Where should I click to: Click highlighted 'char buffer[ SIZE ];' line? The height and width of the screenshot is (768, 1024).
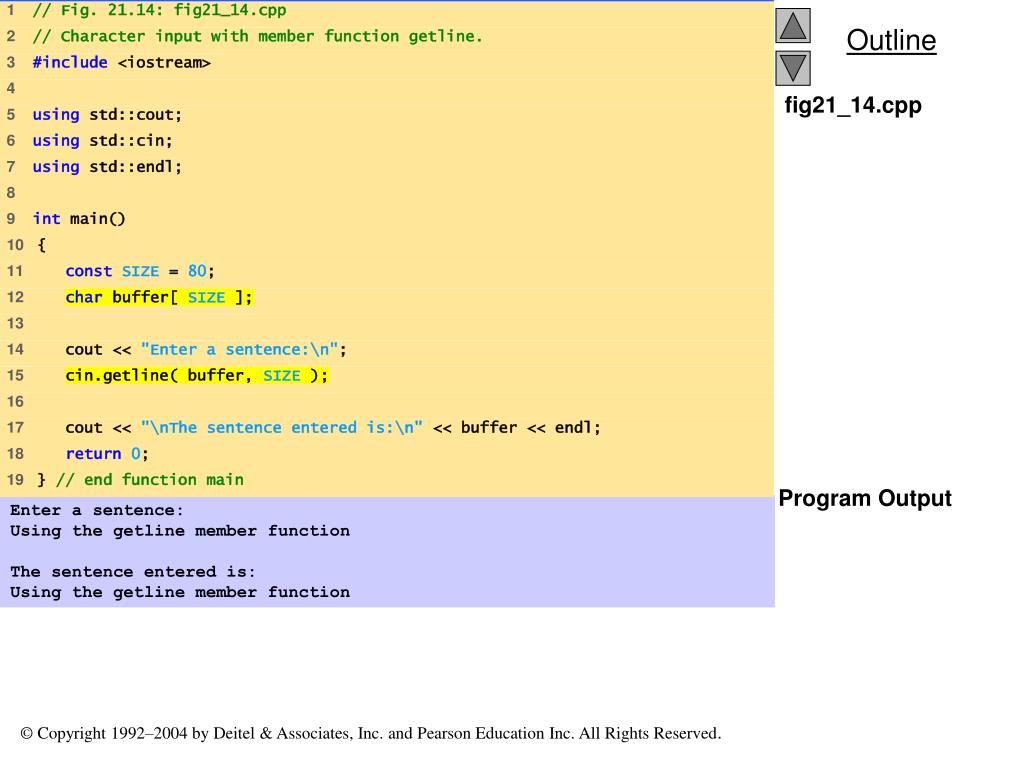pos(159,297)
